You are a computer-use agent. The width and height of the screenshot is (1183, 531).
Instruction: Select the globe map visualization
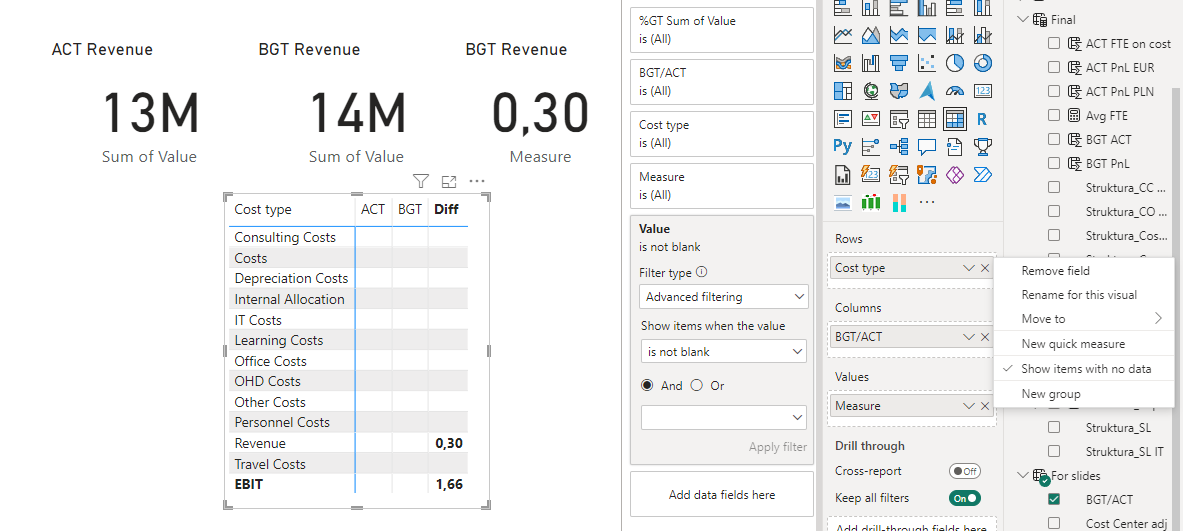pos(871,91)
